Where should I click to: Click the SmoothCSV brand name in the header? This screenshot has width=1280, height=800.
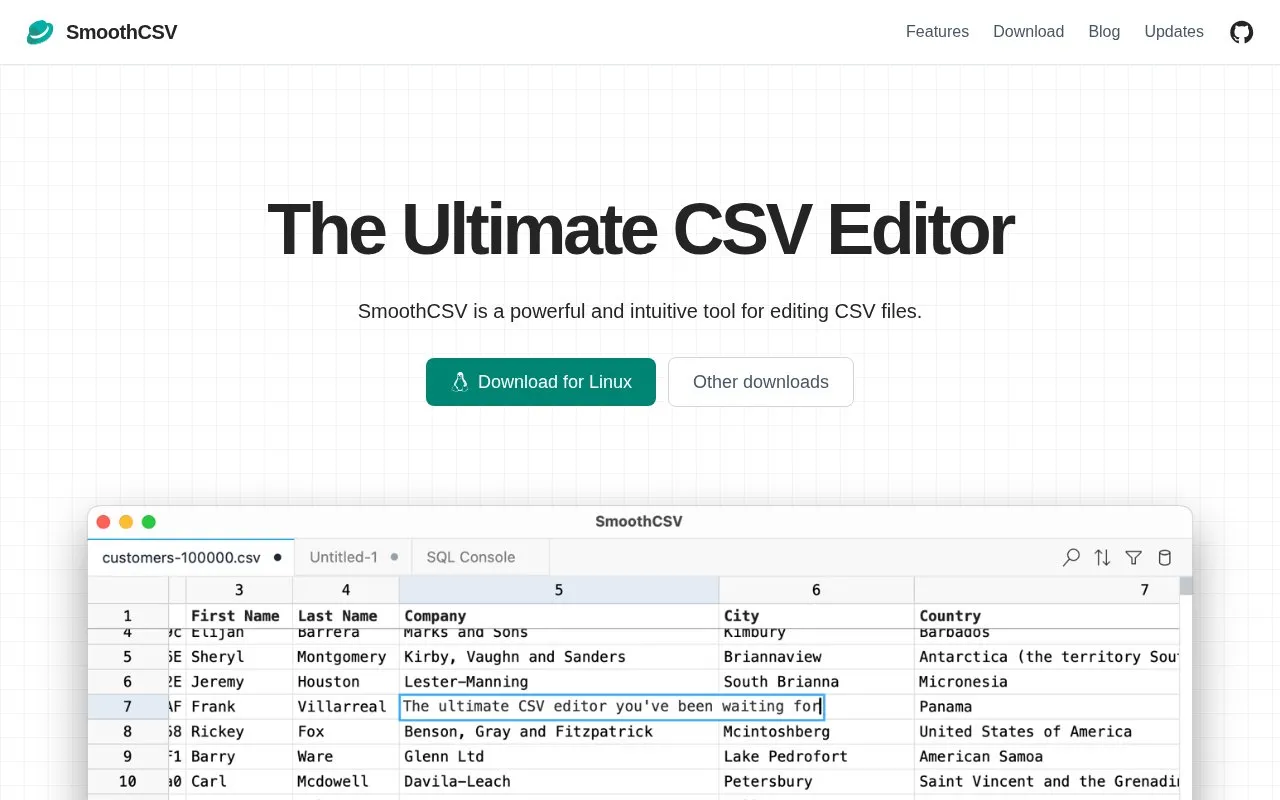[x=121, y=32]
